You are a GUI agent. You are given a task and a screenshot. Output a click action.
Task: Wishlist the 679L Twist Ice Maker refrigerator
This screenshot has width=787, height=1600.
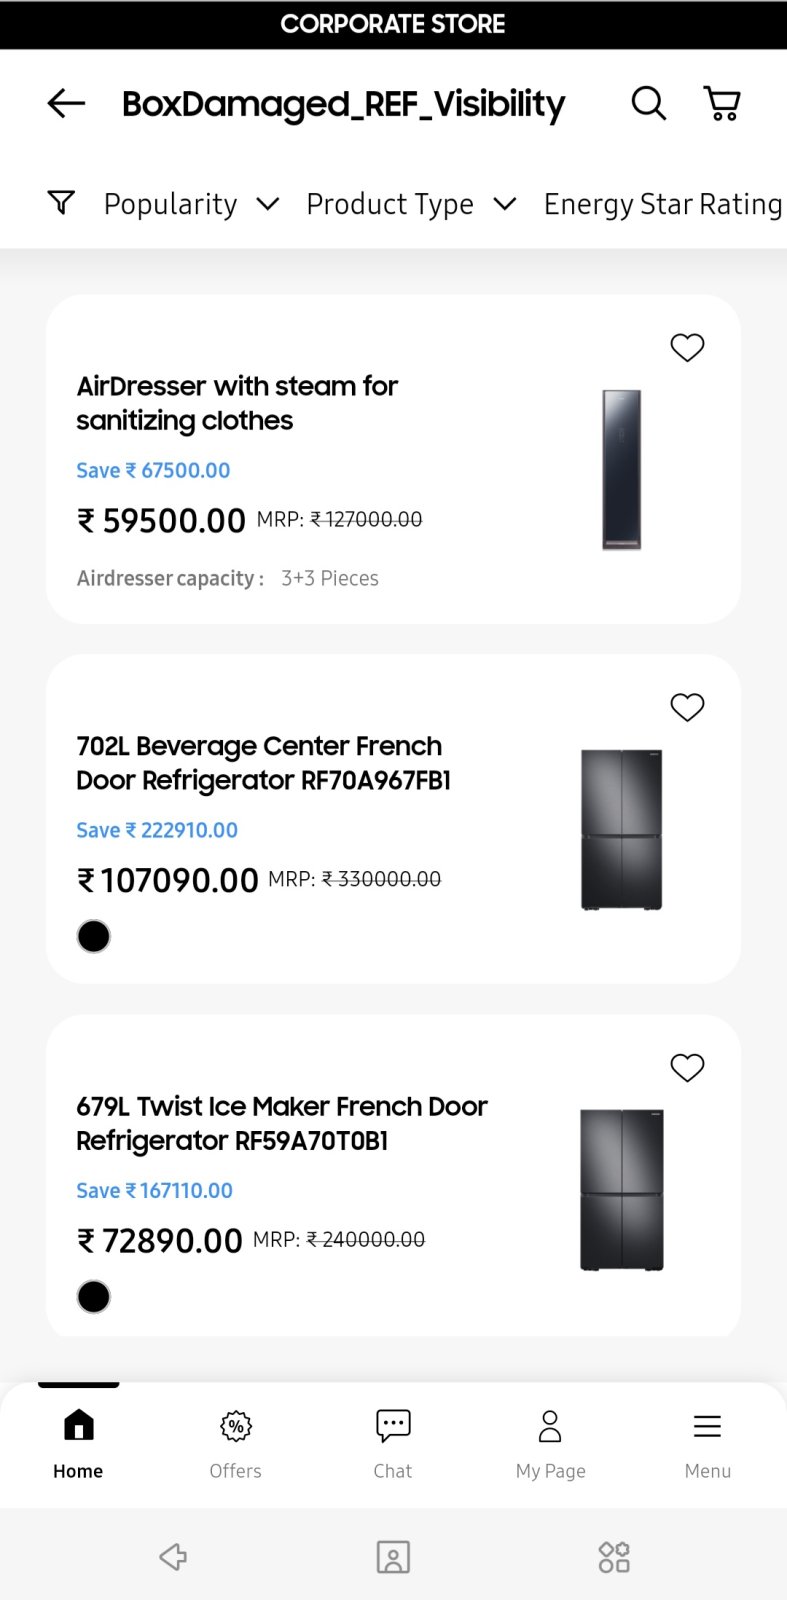[687, 1068]
